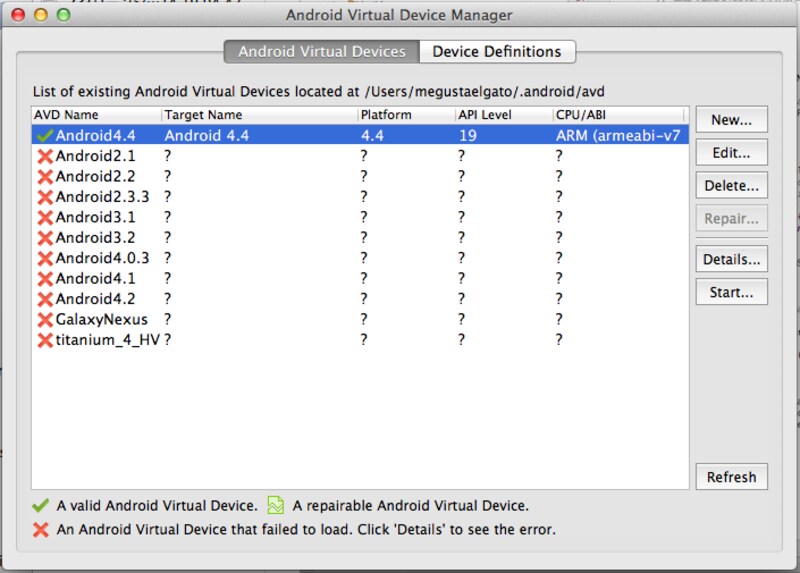Click the red X icon beside Android2.3.3
Screen dimensions: 800x573
[x=44, y=197]
